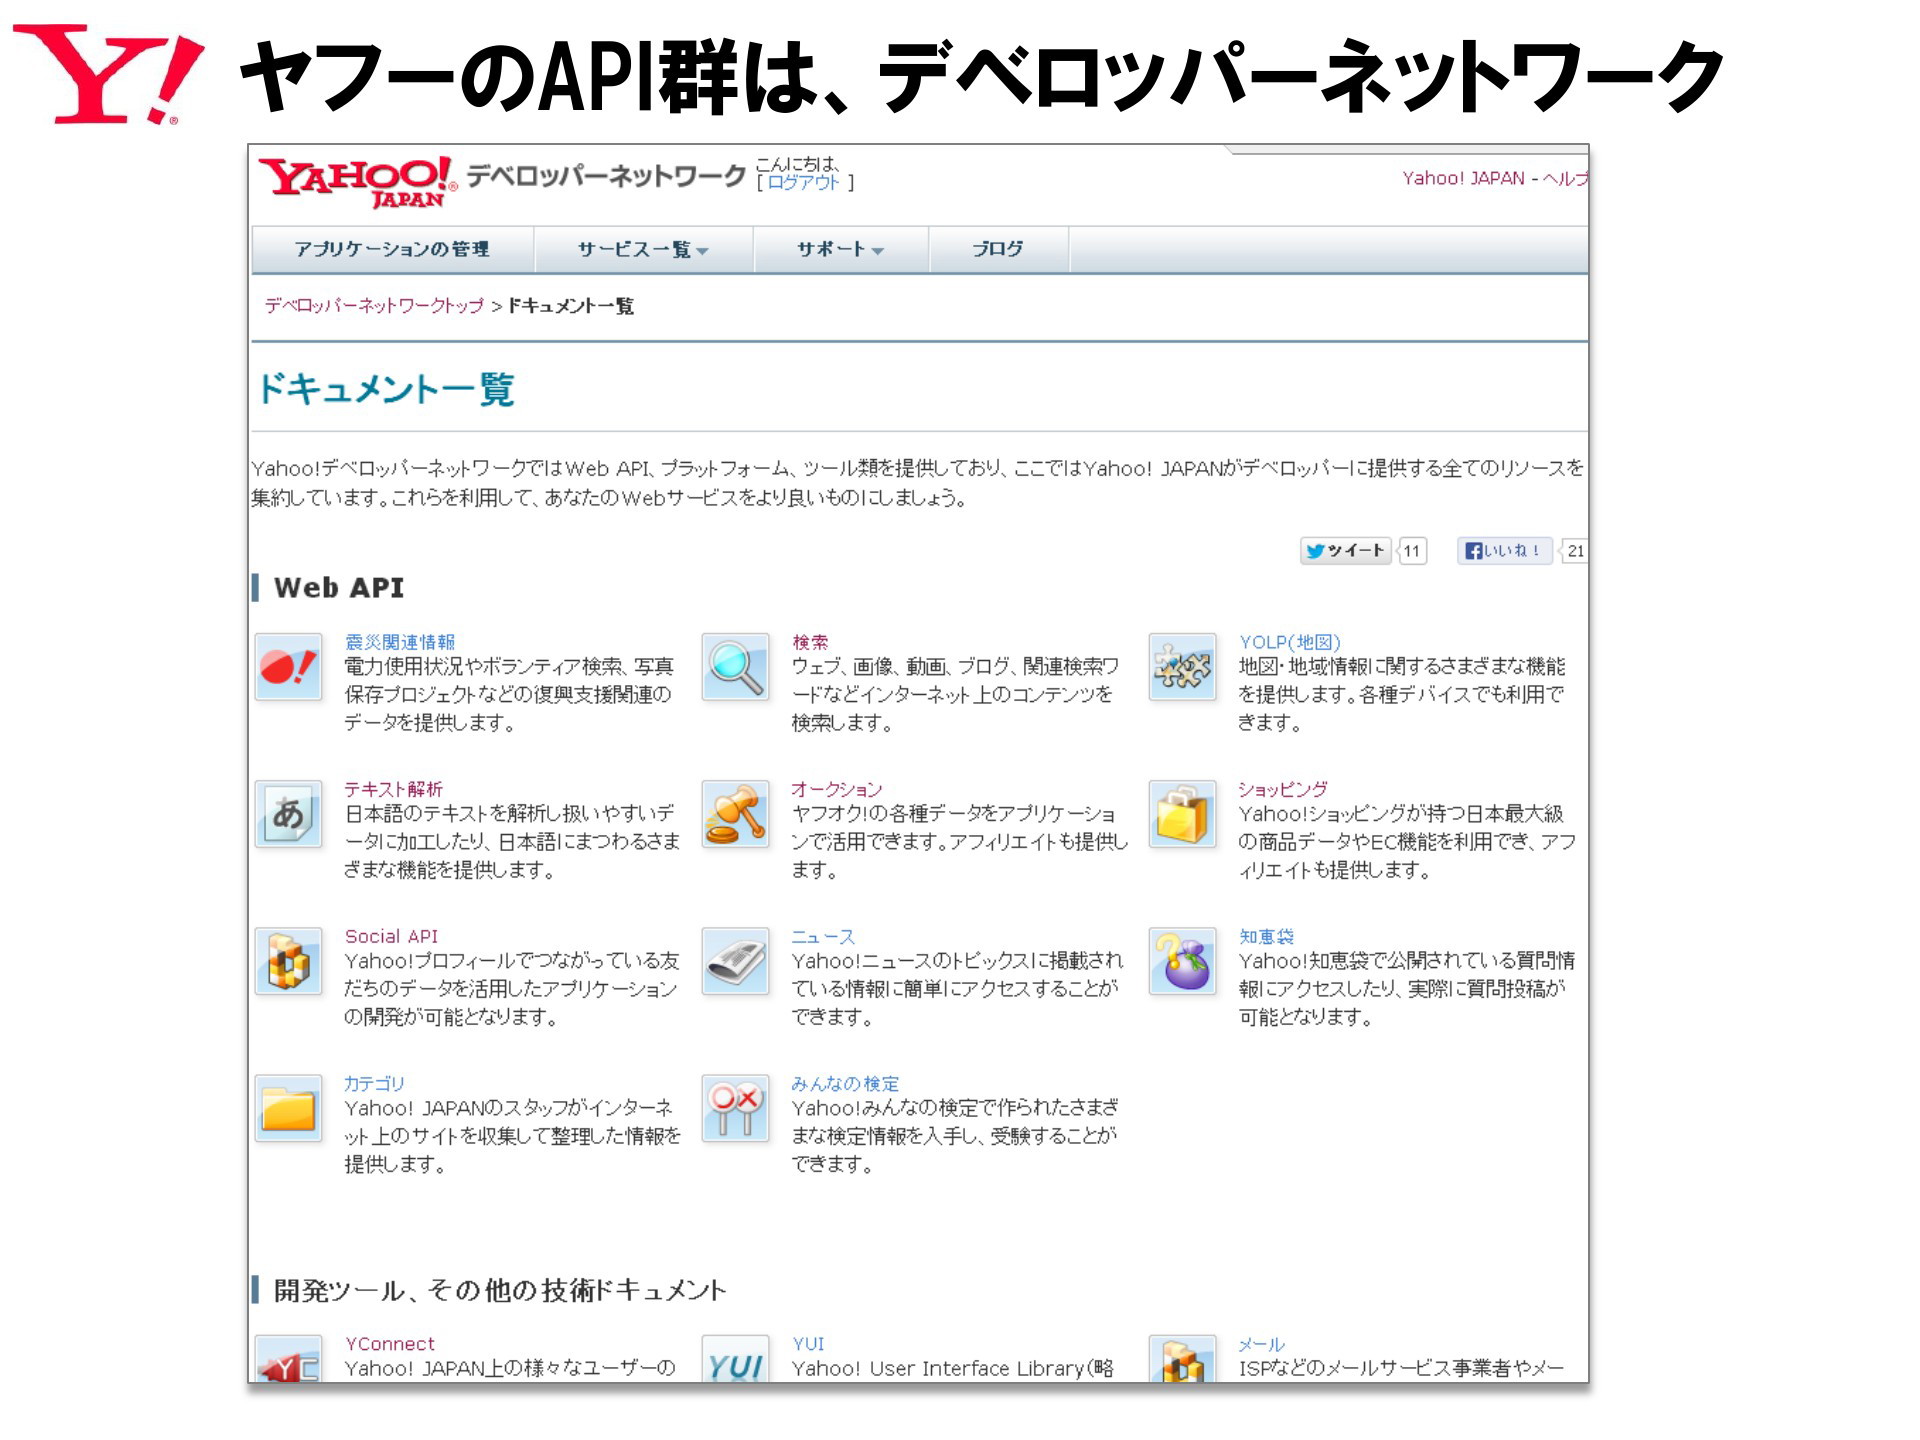Click the Facebook いいね！ button
This screenshot has width=1920, height=1440.
click(1504, 551)
